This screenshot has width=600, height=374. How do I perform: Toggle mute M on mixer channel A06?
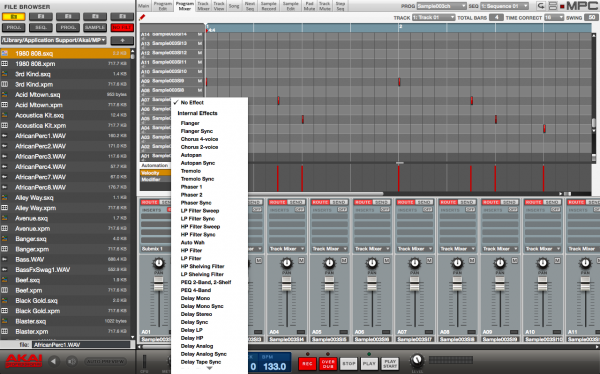coord(387,260)
